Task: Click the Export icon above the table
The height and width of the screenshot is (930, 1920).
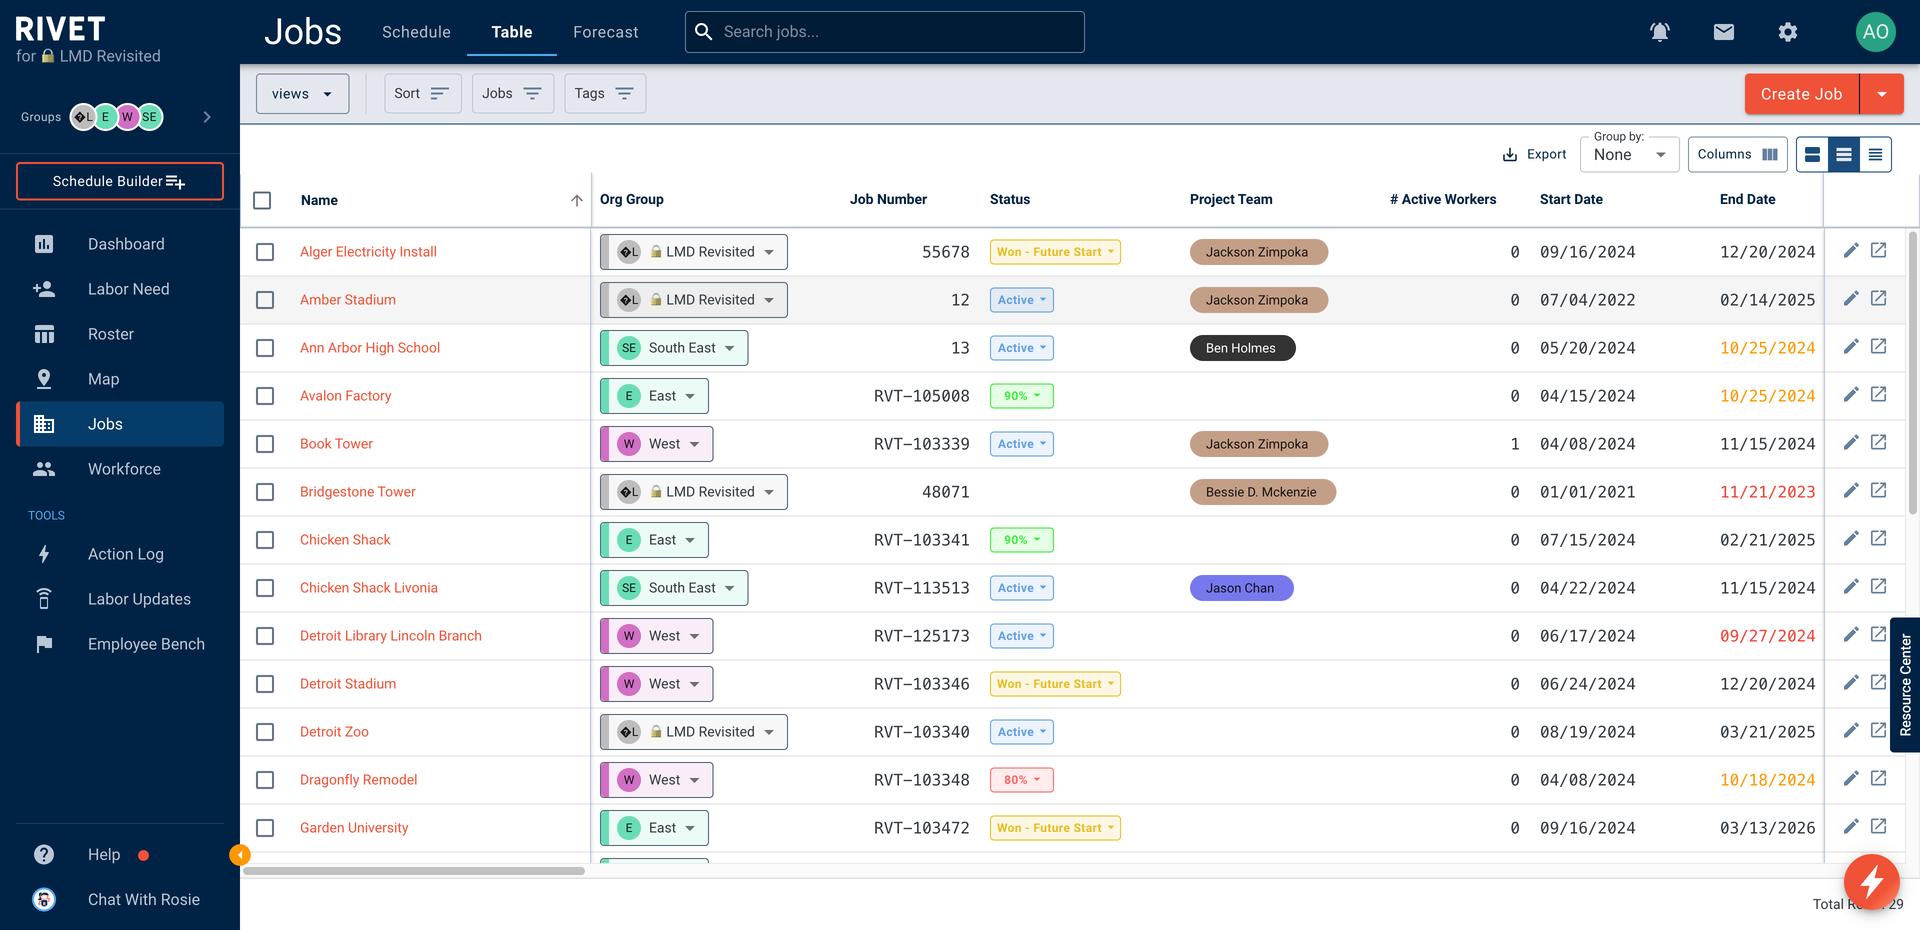Action: (x=1511, y=154)
